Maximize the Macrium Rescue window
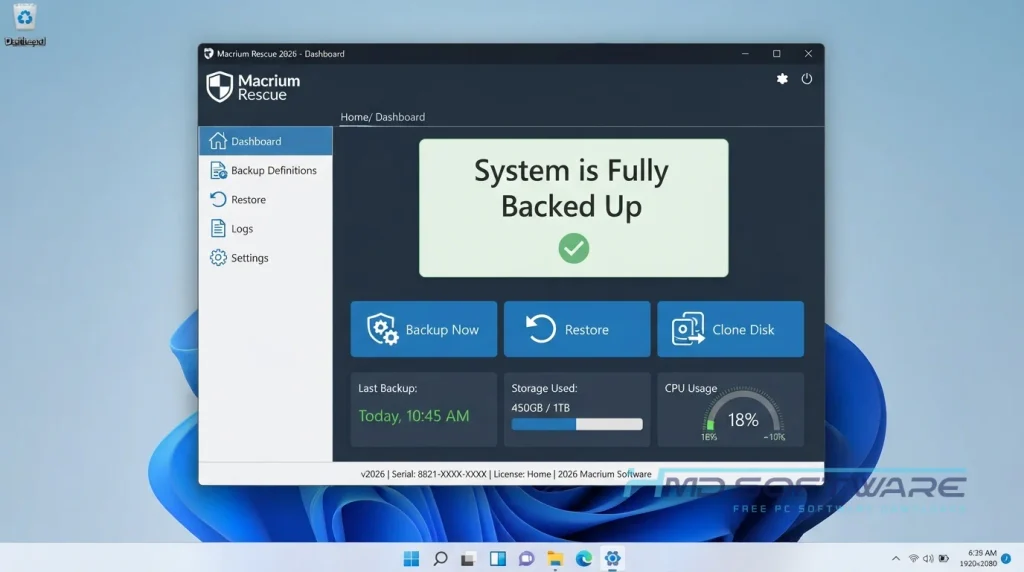1024x572 pixels. pos(776,54)
